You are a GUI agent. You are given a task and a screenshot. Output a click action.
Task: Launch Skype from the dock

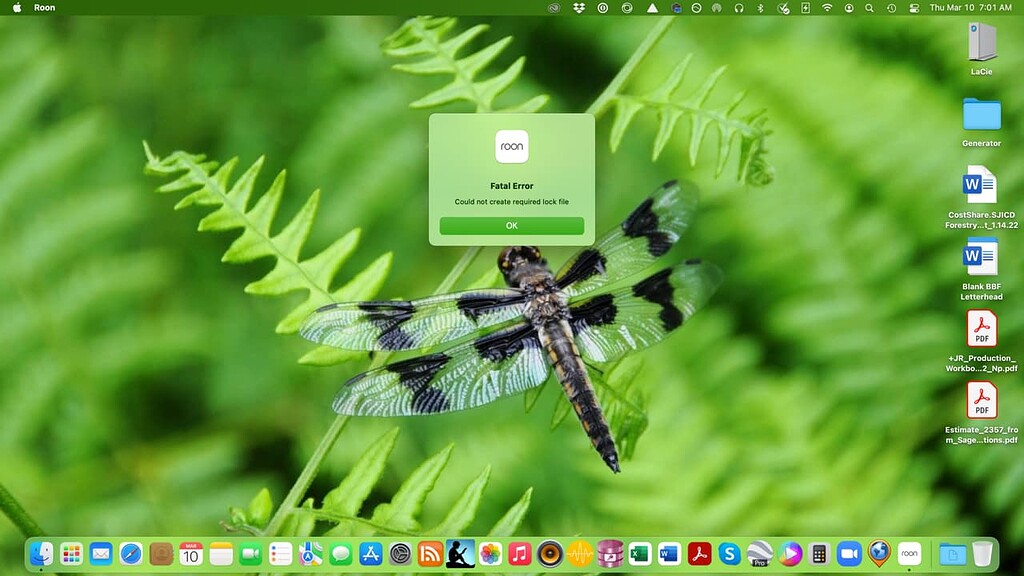point(729,553)
